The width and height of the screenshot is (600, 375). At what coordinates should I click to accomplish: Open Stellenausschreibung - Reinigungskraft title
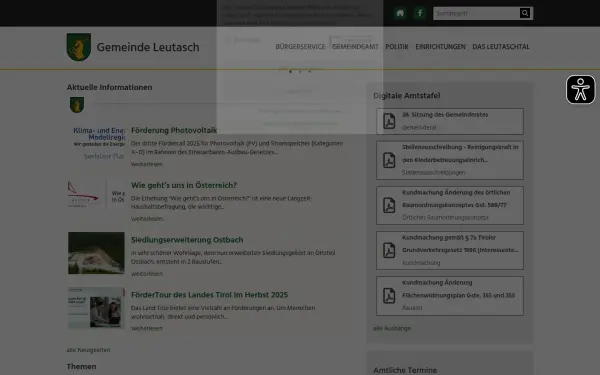tap(460, 153)
